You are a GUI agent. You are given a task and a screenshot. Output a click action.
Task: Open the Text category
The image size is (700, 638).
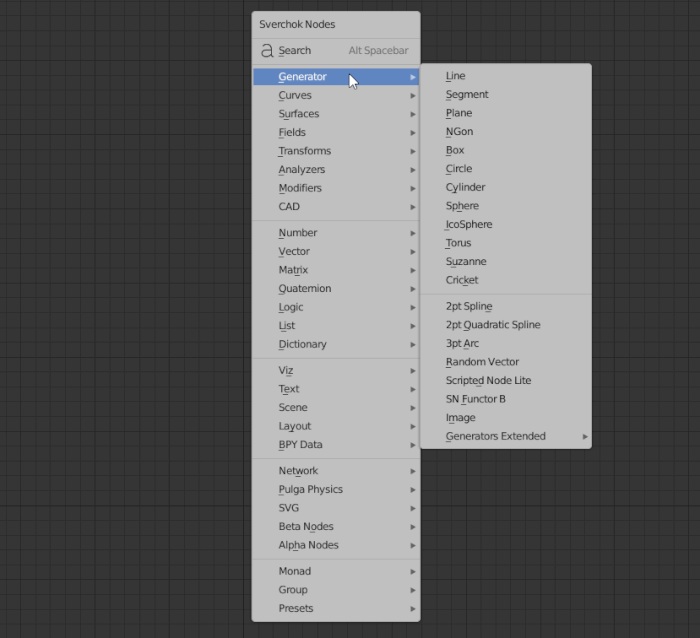(x=336, y=389)
